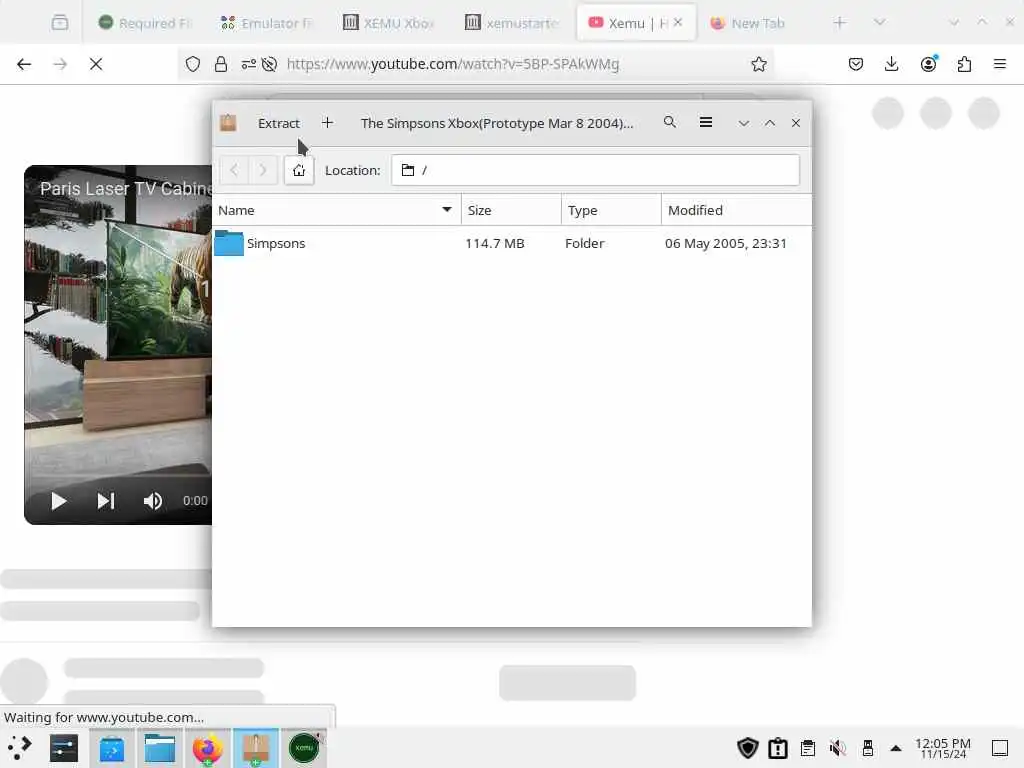Click the Extract button in archive manager

click(x=278, y=123)
